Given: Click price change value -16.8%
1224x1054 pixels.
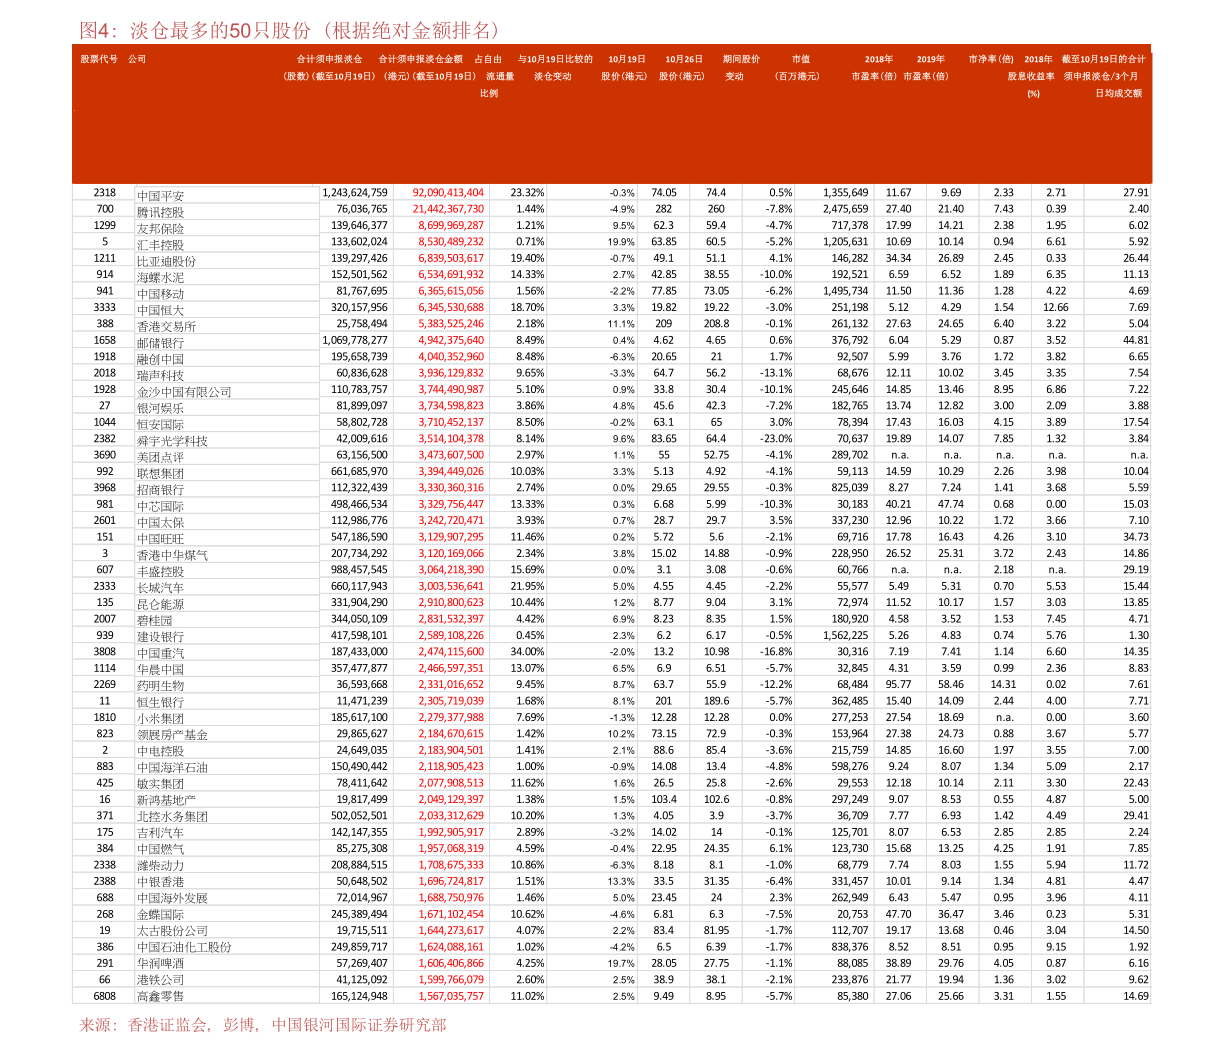Looking at the screenshot, I should coord(776,652).
